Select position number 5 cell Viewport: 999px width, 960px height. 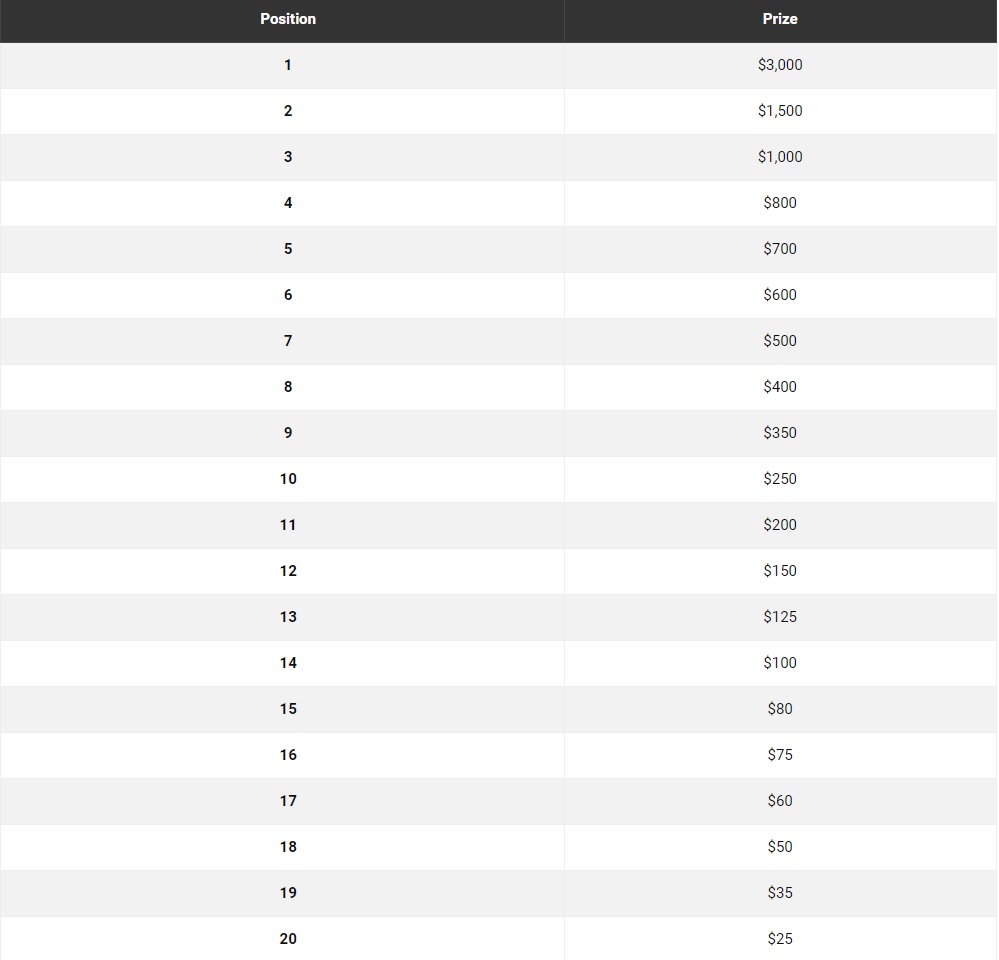point(288,249)
